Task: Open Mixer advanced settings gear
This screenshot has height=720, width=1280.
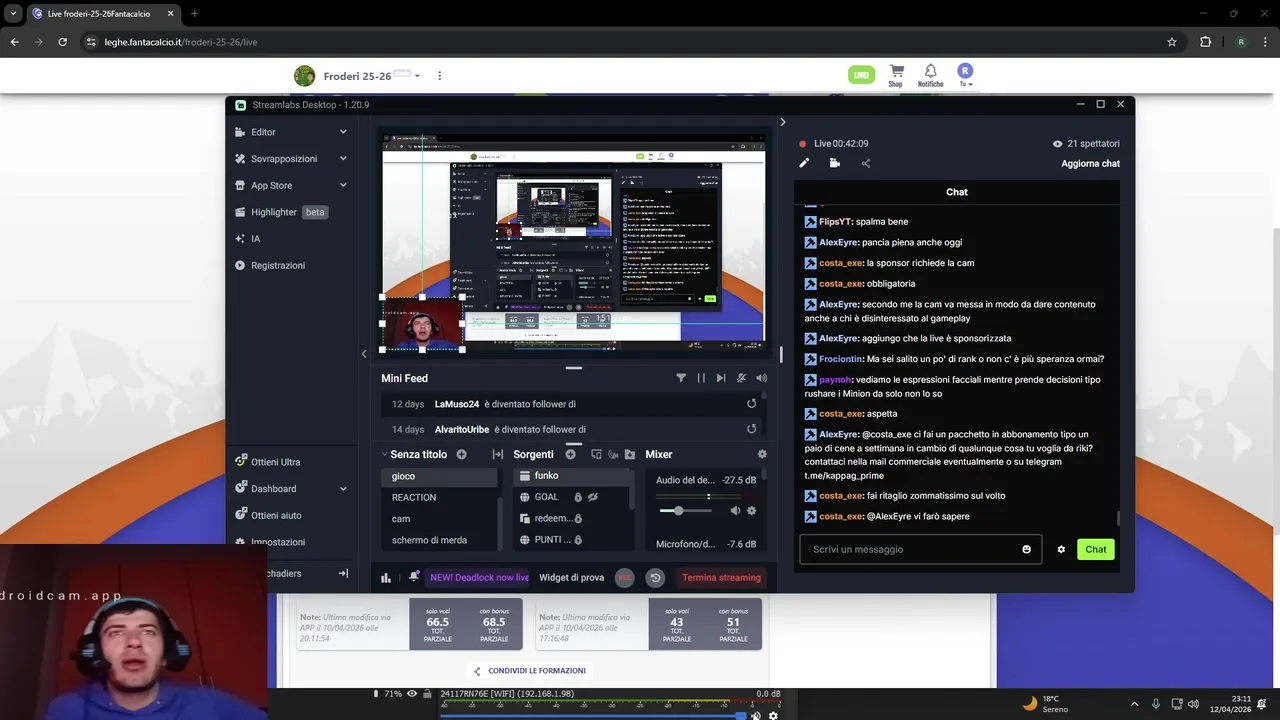Action: pos(762,454)
